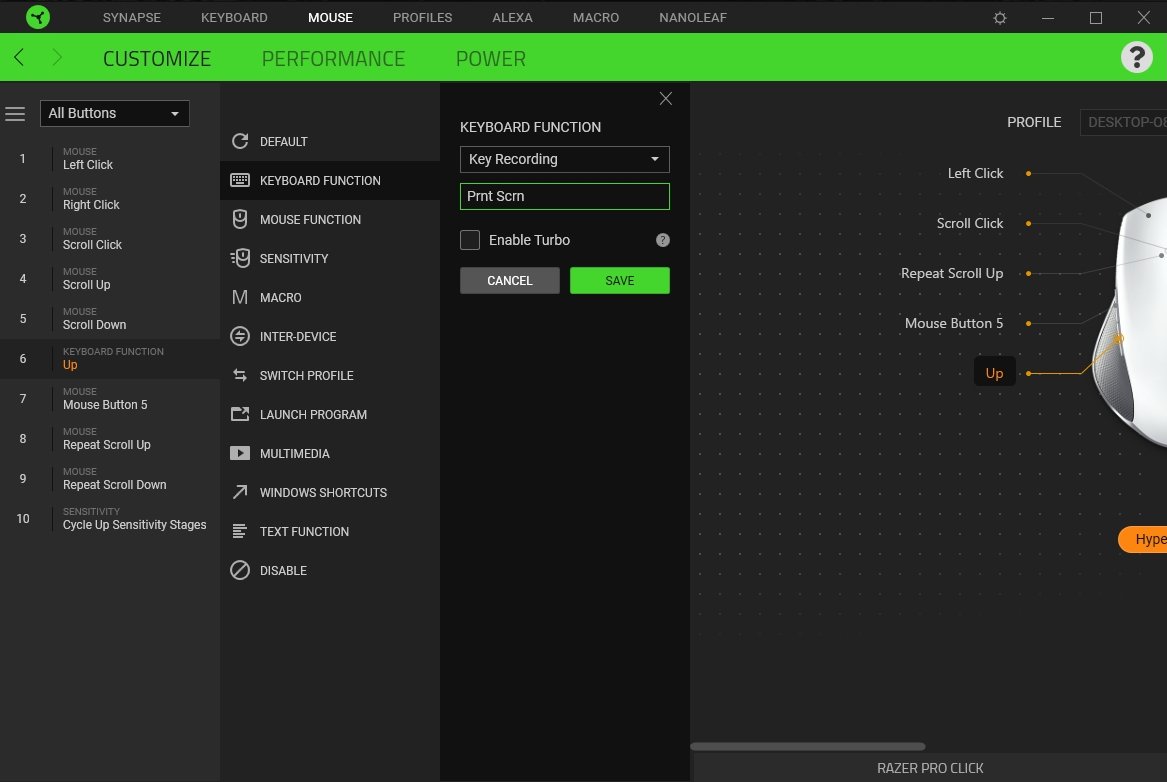Click the horizontal scrollbar under the mouse view
The image size is (1167, 782).
(x=808, y=746)
